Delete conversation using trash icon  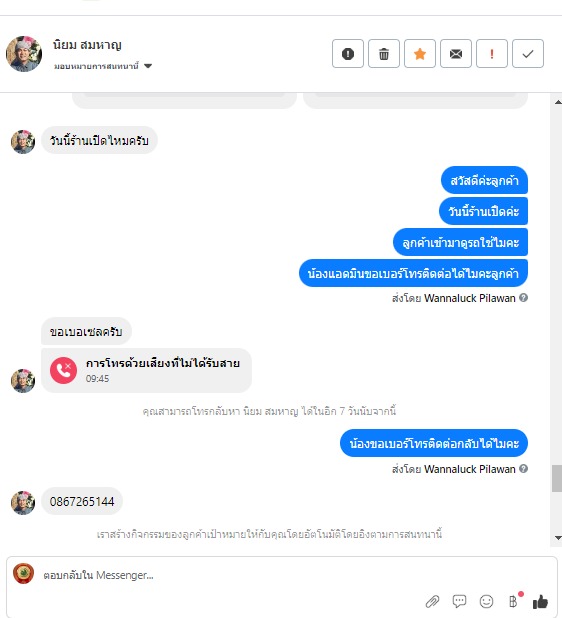pos(384,54)
